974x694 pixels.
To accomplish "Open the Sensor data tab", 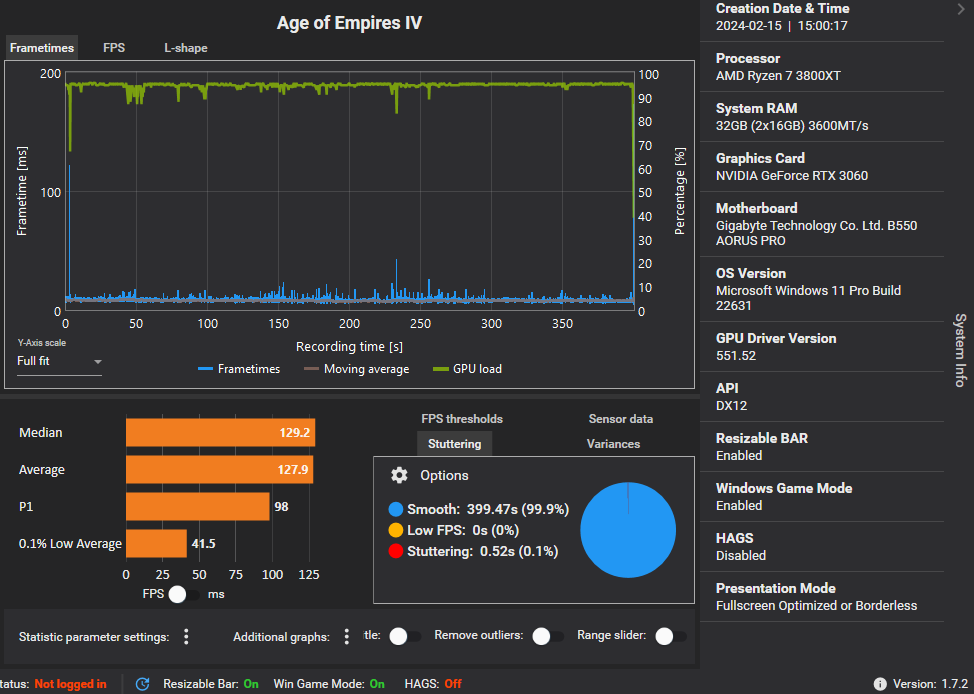I will pos(621,419).
